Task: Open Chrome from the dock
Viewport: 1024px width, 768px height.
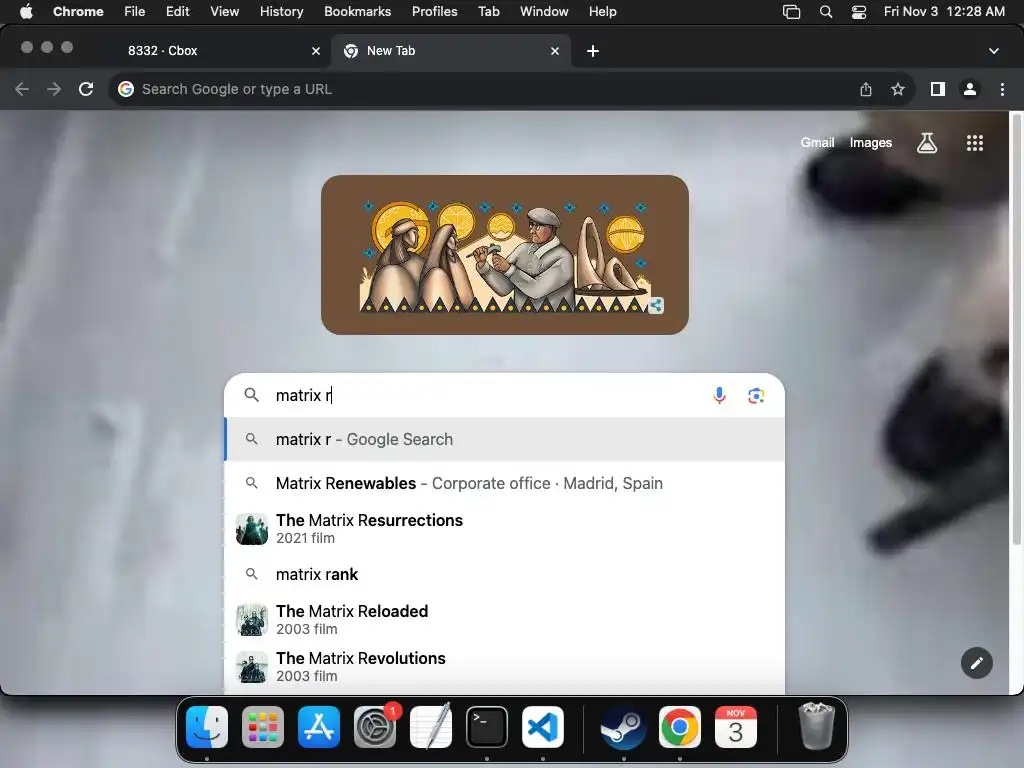Action: pyautogui.click(x=680, y=727)
